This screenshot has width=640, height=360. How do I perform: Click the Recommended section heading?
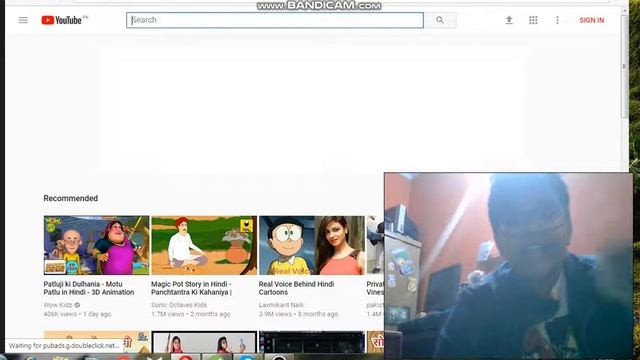(71, 198)
